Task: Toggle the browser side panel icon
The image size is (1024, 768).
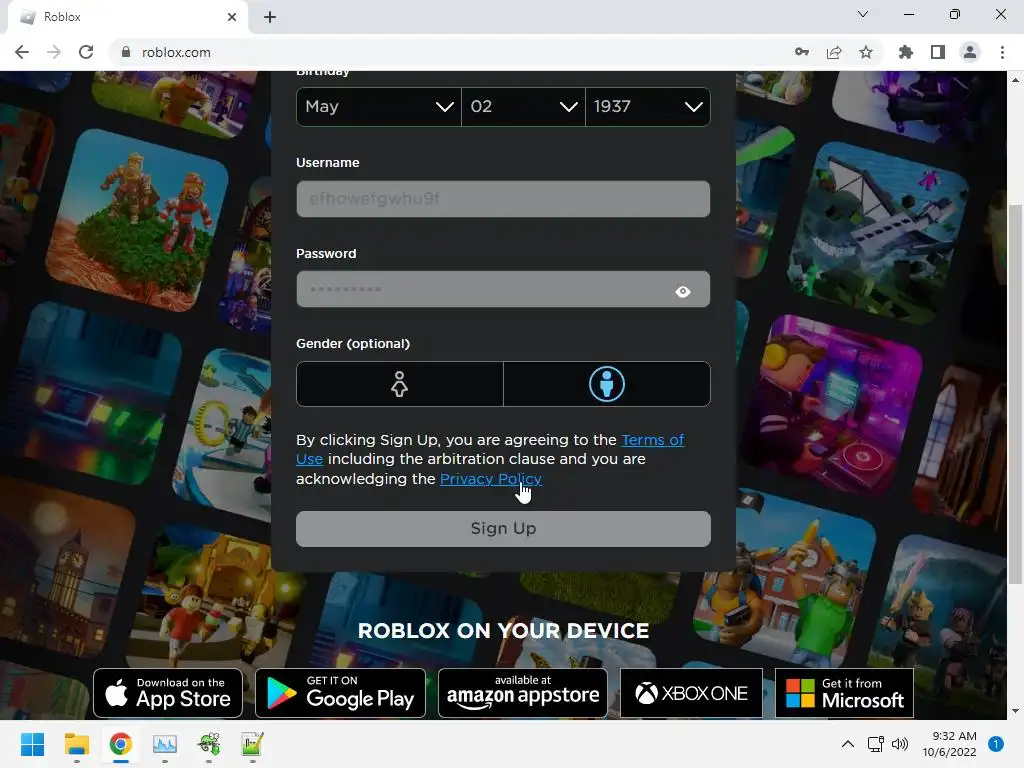Action: [938, 52]
